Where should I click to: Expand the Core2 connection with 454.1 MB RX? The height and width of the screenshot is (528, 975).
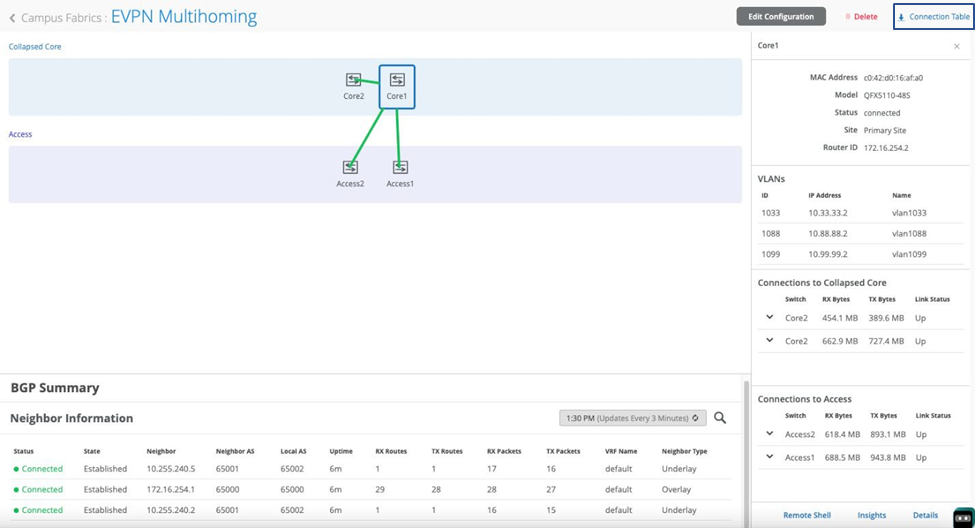(769, 317)
